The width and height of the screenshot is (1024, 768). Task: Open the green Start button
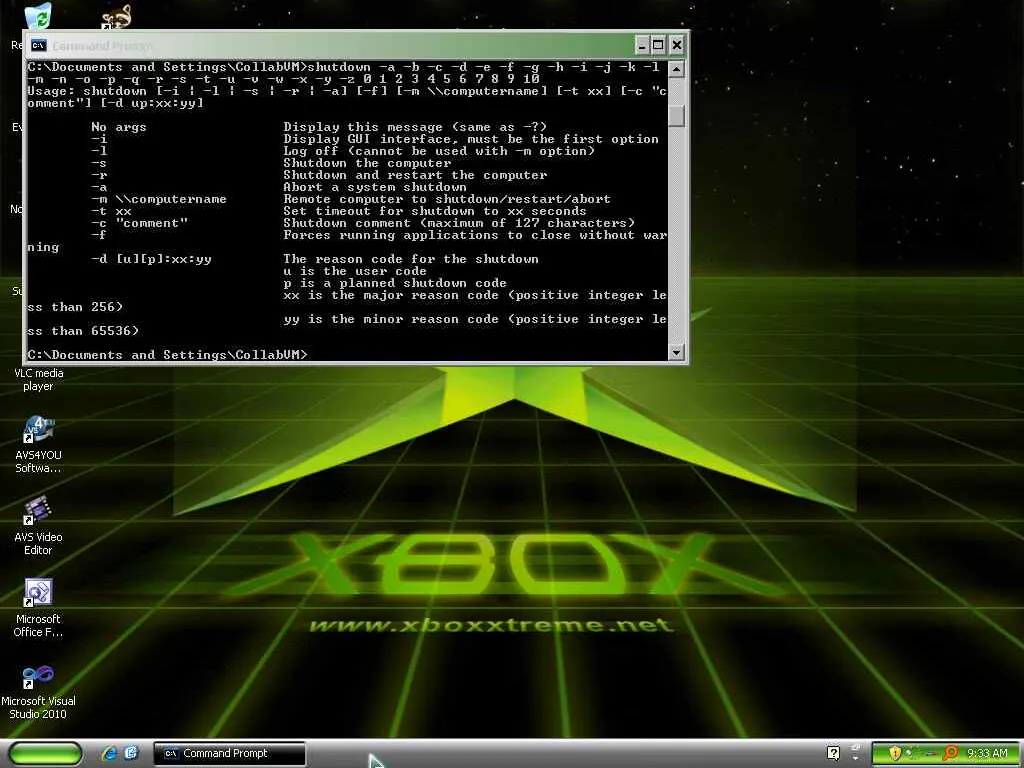click(x=46, y=753)
